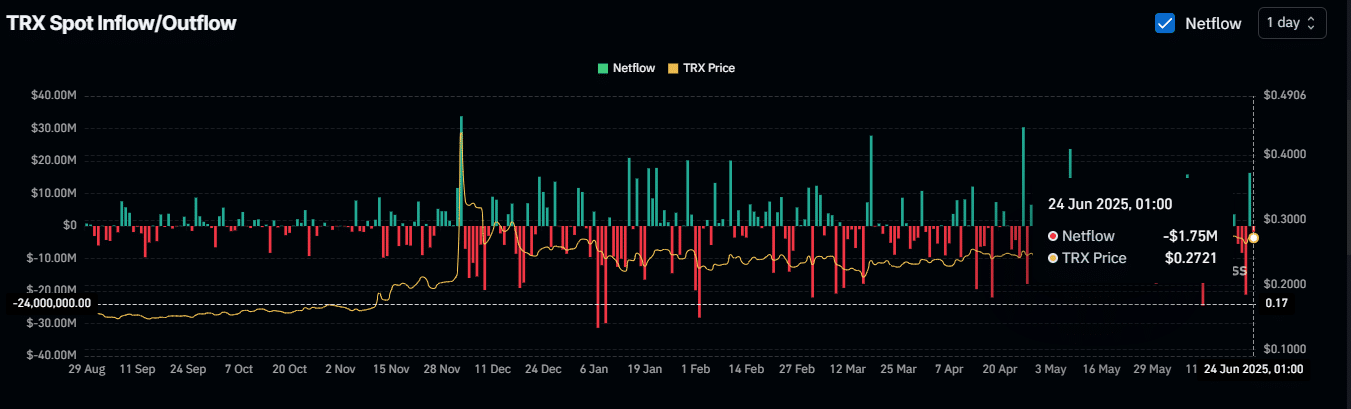Click the 24 Dec date label
The height and width of the screenshot is (409, 1351).
(x=545, y=369)
